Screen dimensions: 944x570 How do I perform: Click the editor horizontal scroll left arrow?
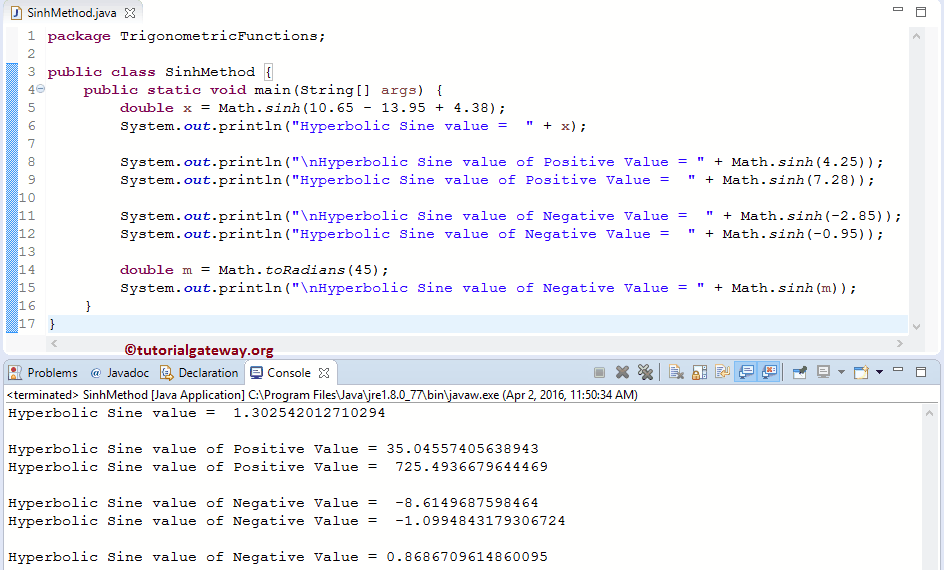point(54,343)
